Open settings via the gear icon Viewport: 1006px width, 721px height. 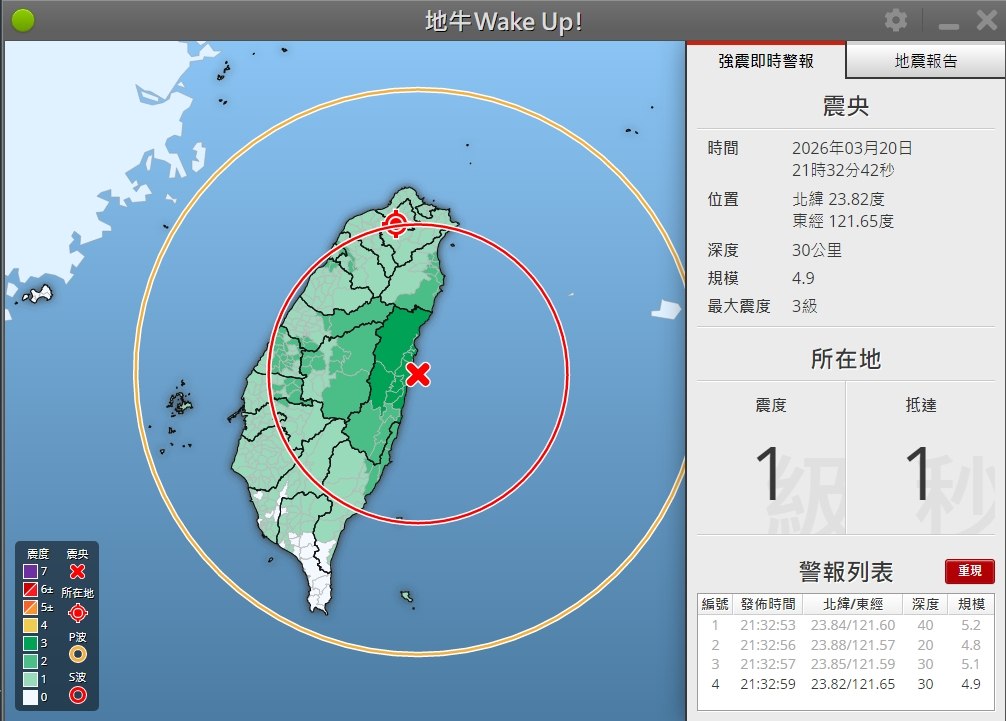pos(896,21)
